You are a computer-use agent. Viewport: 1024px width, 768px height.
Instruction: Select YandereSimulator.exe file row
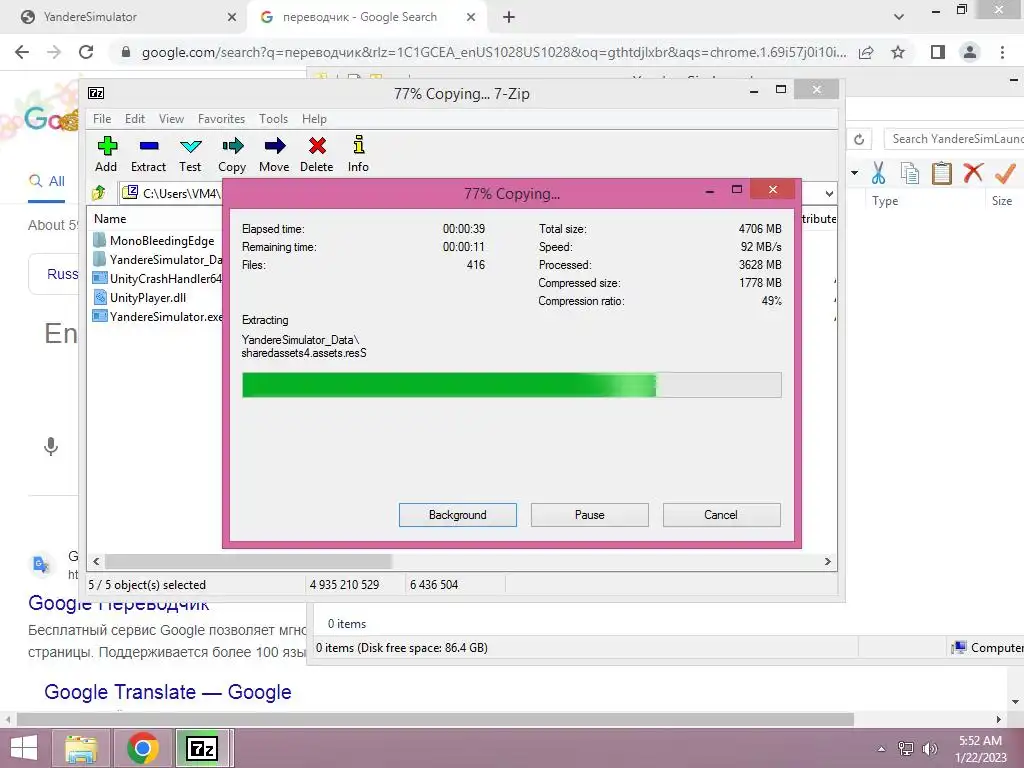[157, 316]
